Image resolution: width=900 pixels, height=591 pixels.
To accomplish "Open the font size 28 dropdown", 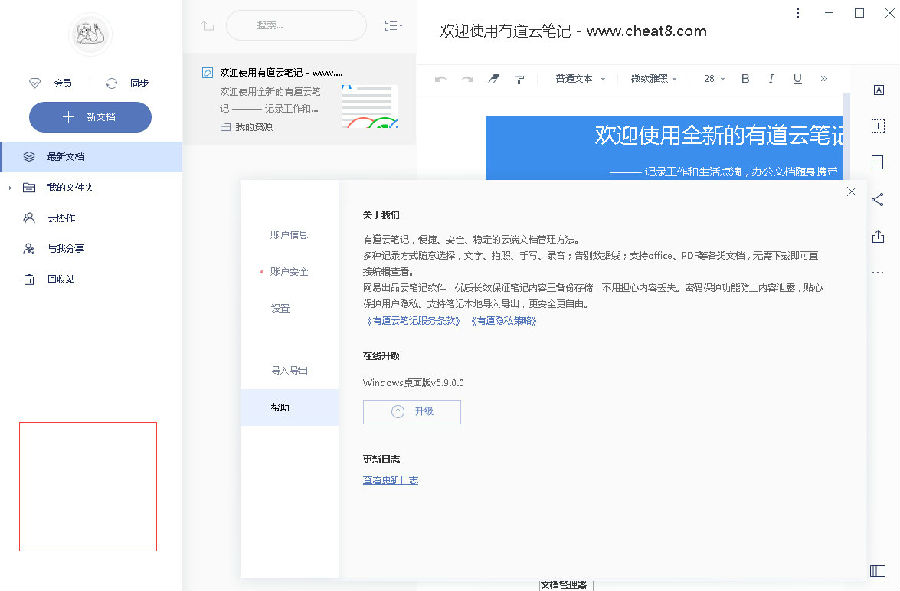I will pos(715,79).
